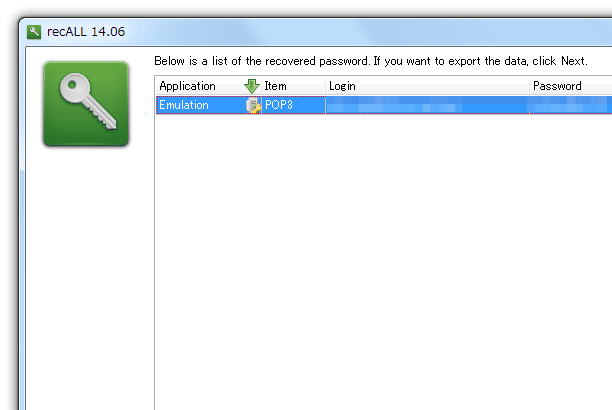Click the recALL wrench icon in the title bar

pyautogui.click(x=34, y=32)
